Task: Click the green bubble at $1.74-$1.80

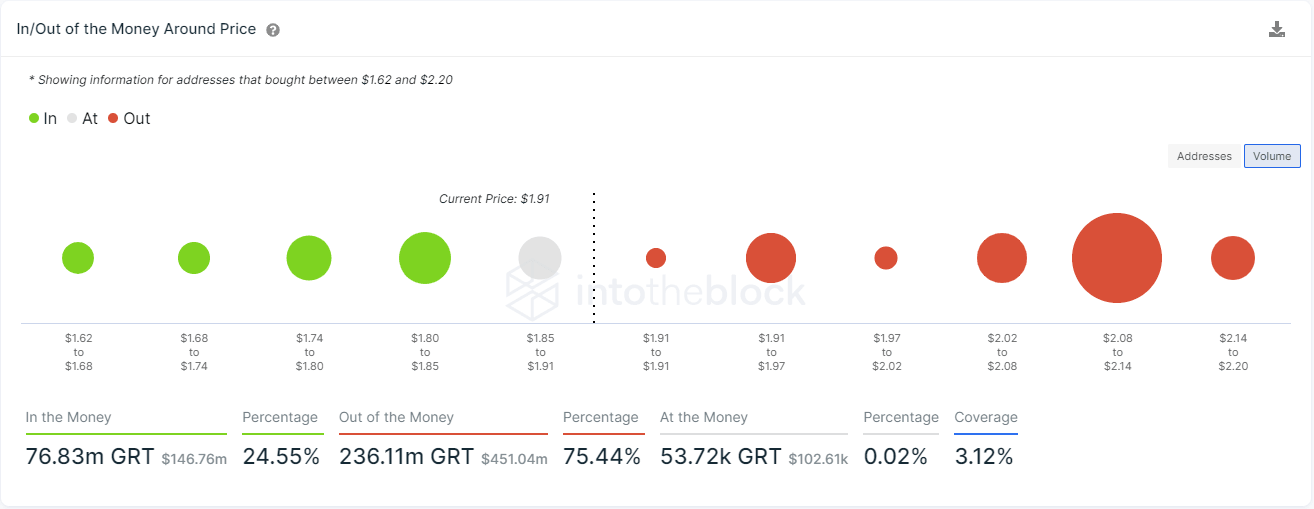Action: tap(309, 258)
